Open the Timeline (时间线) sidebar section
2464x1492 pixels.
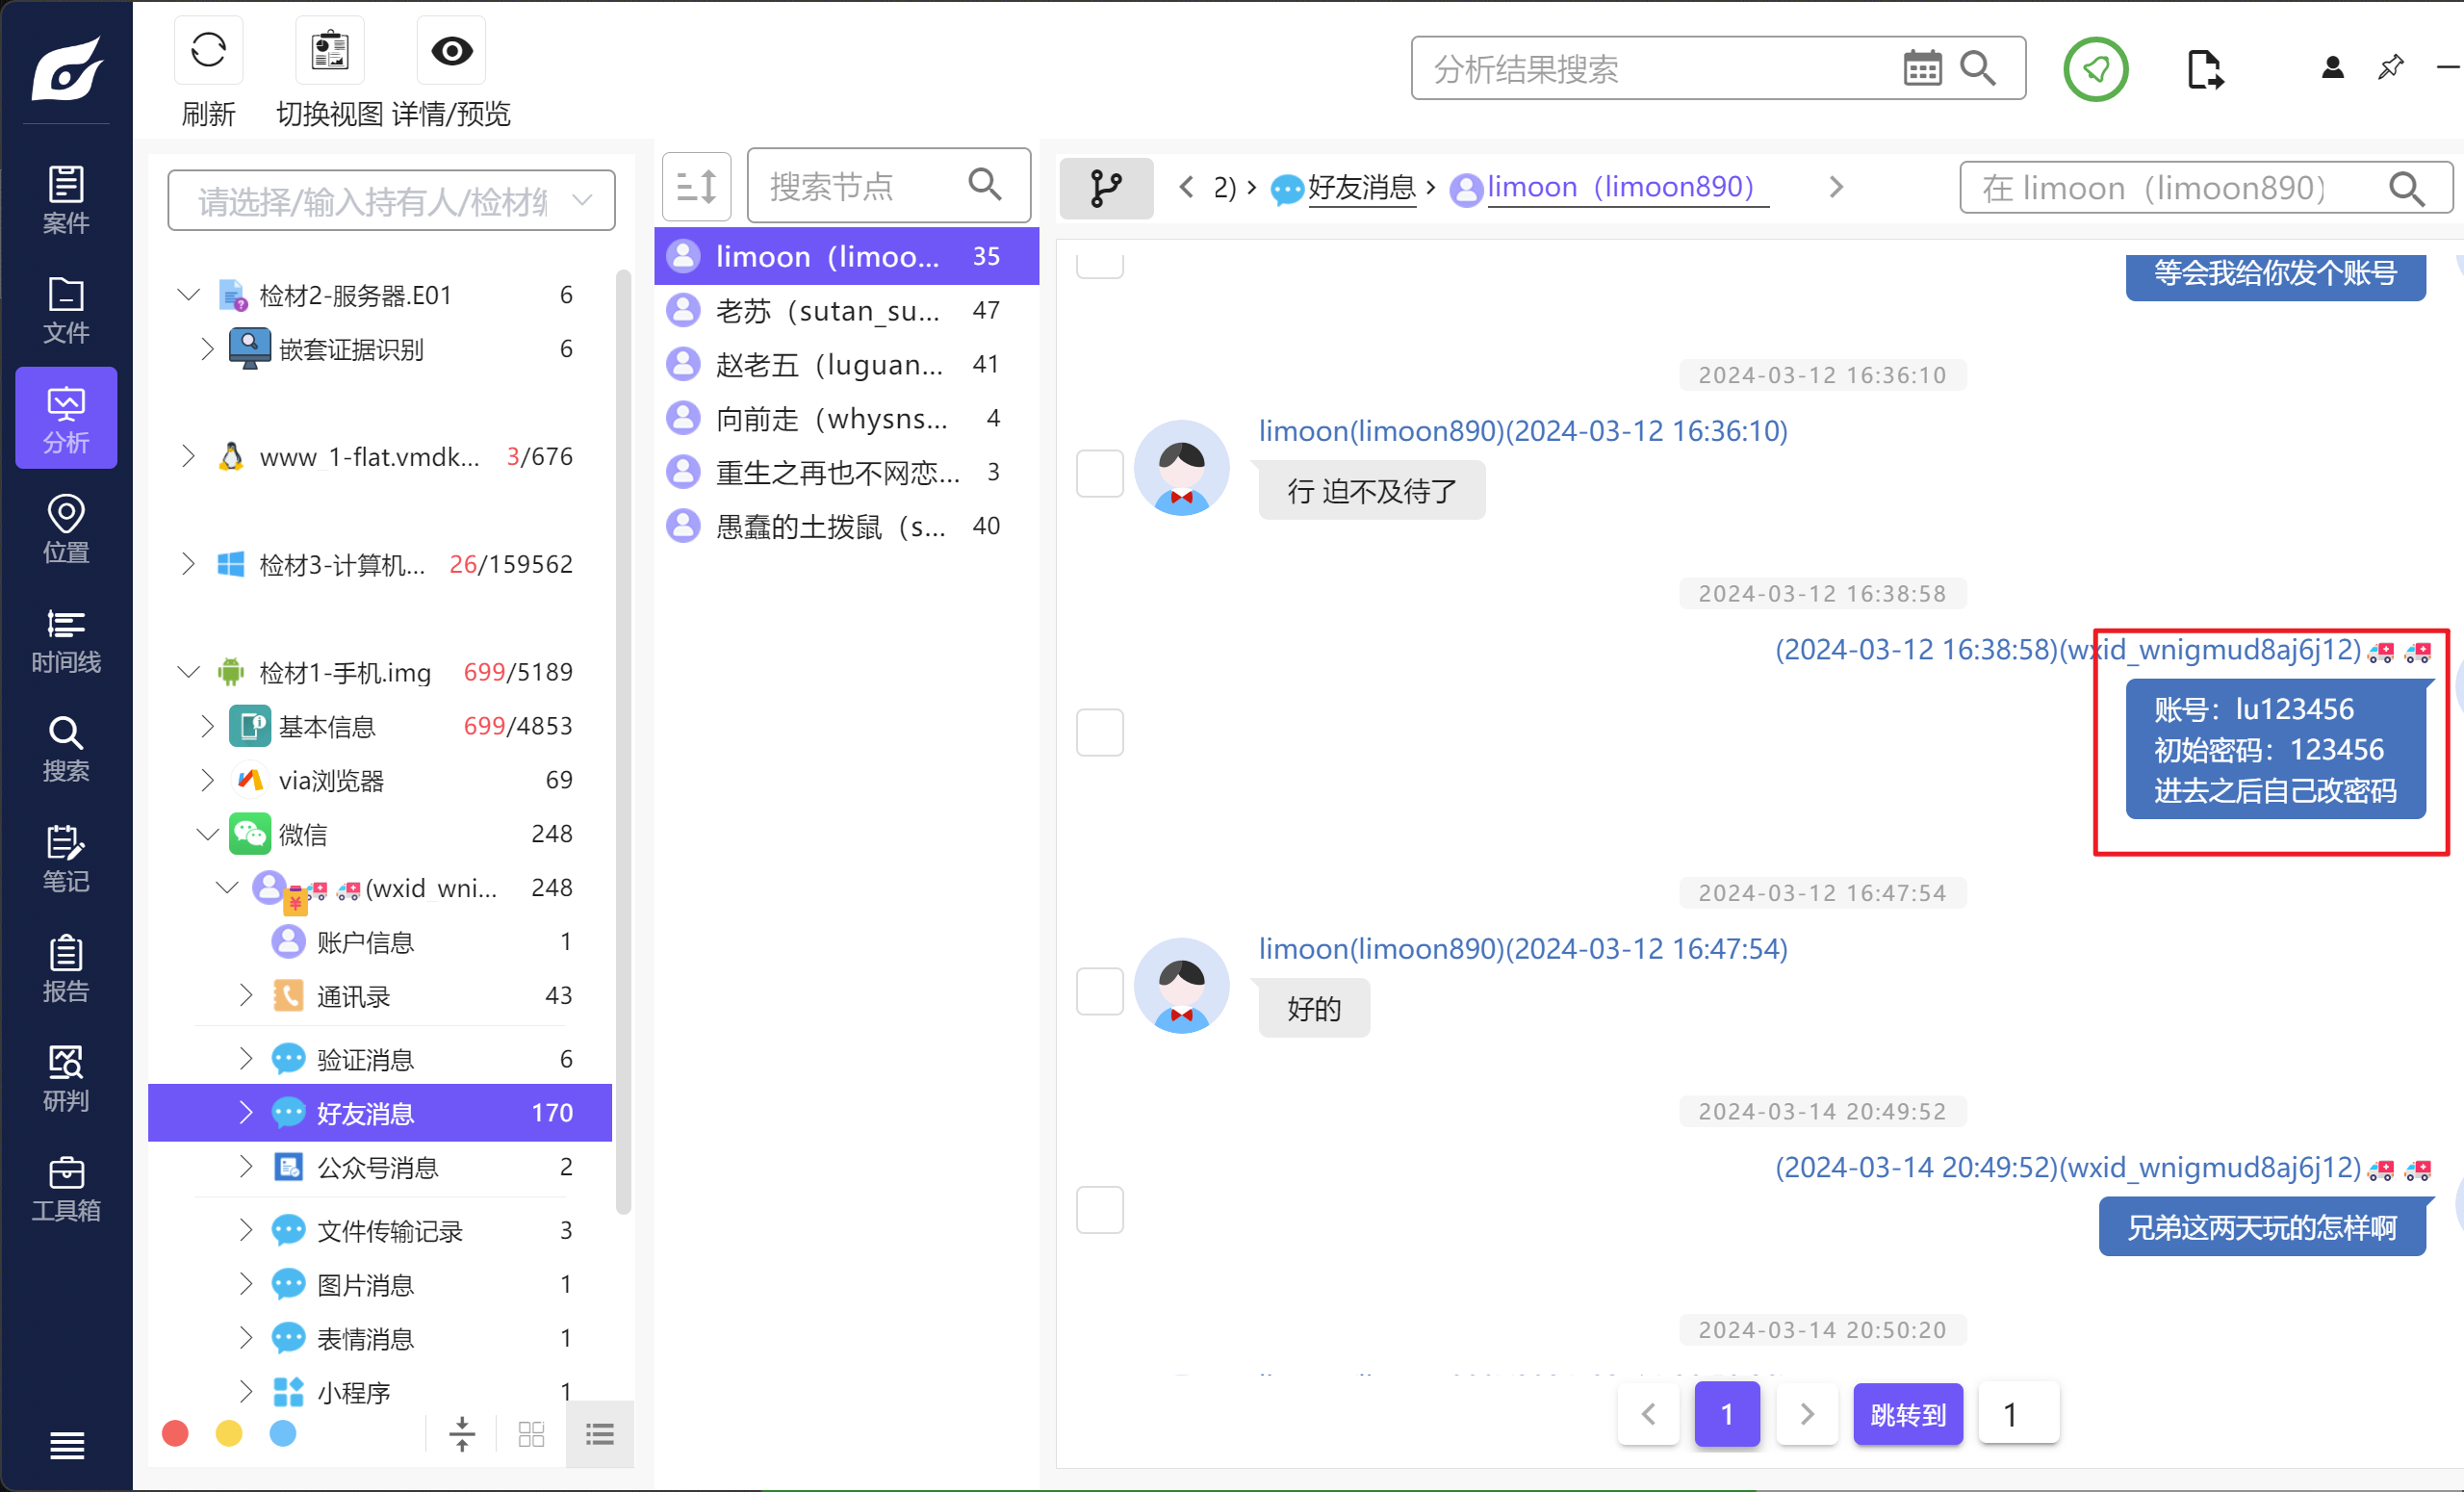coord(66,640)
